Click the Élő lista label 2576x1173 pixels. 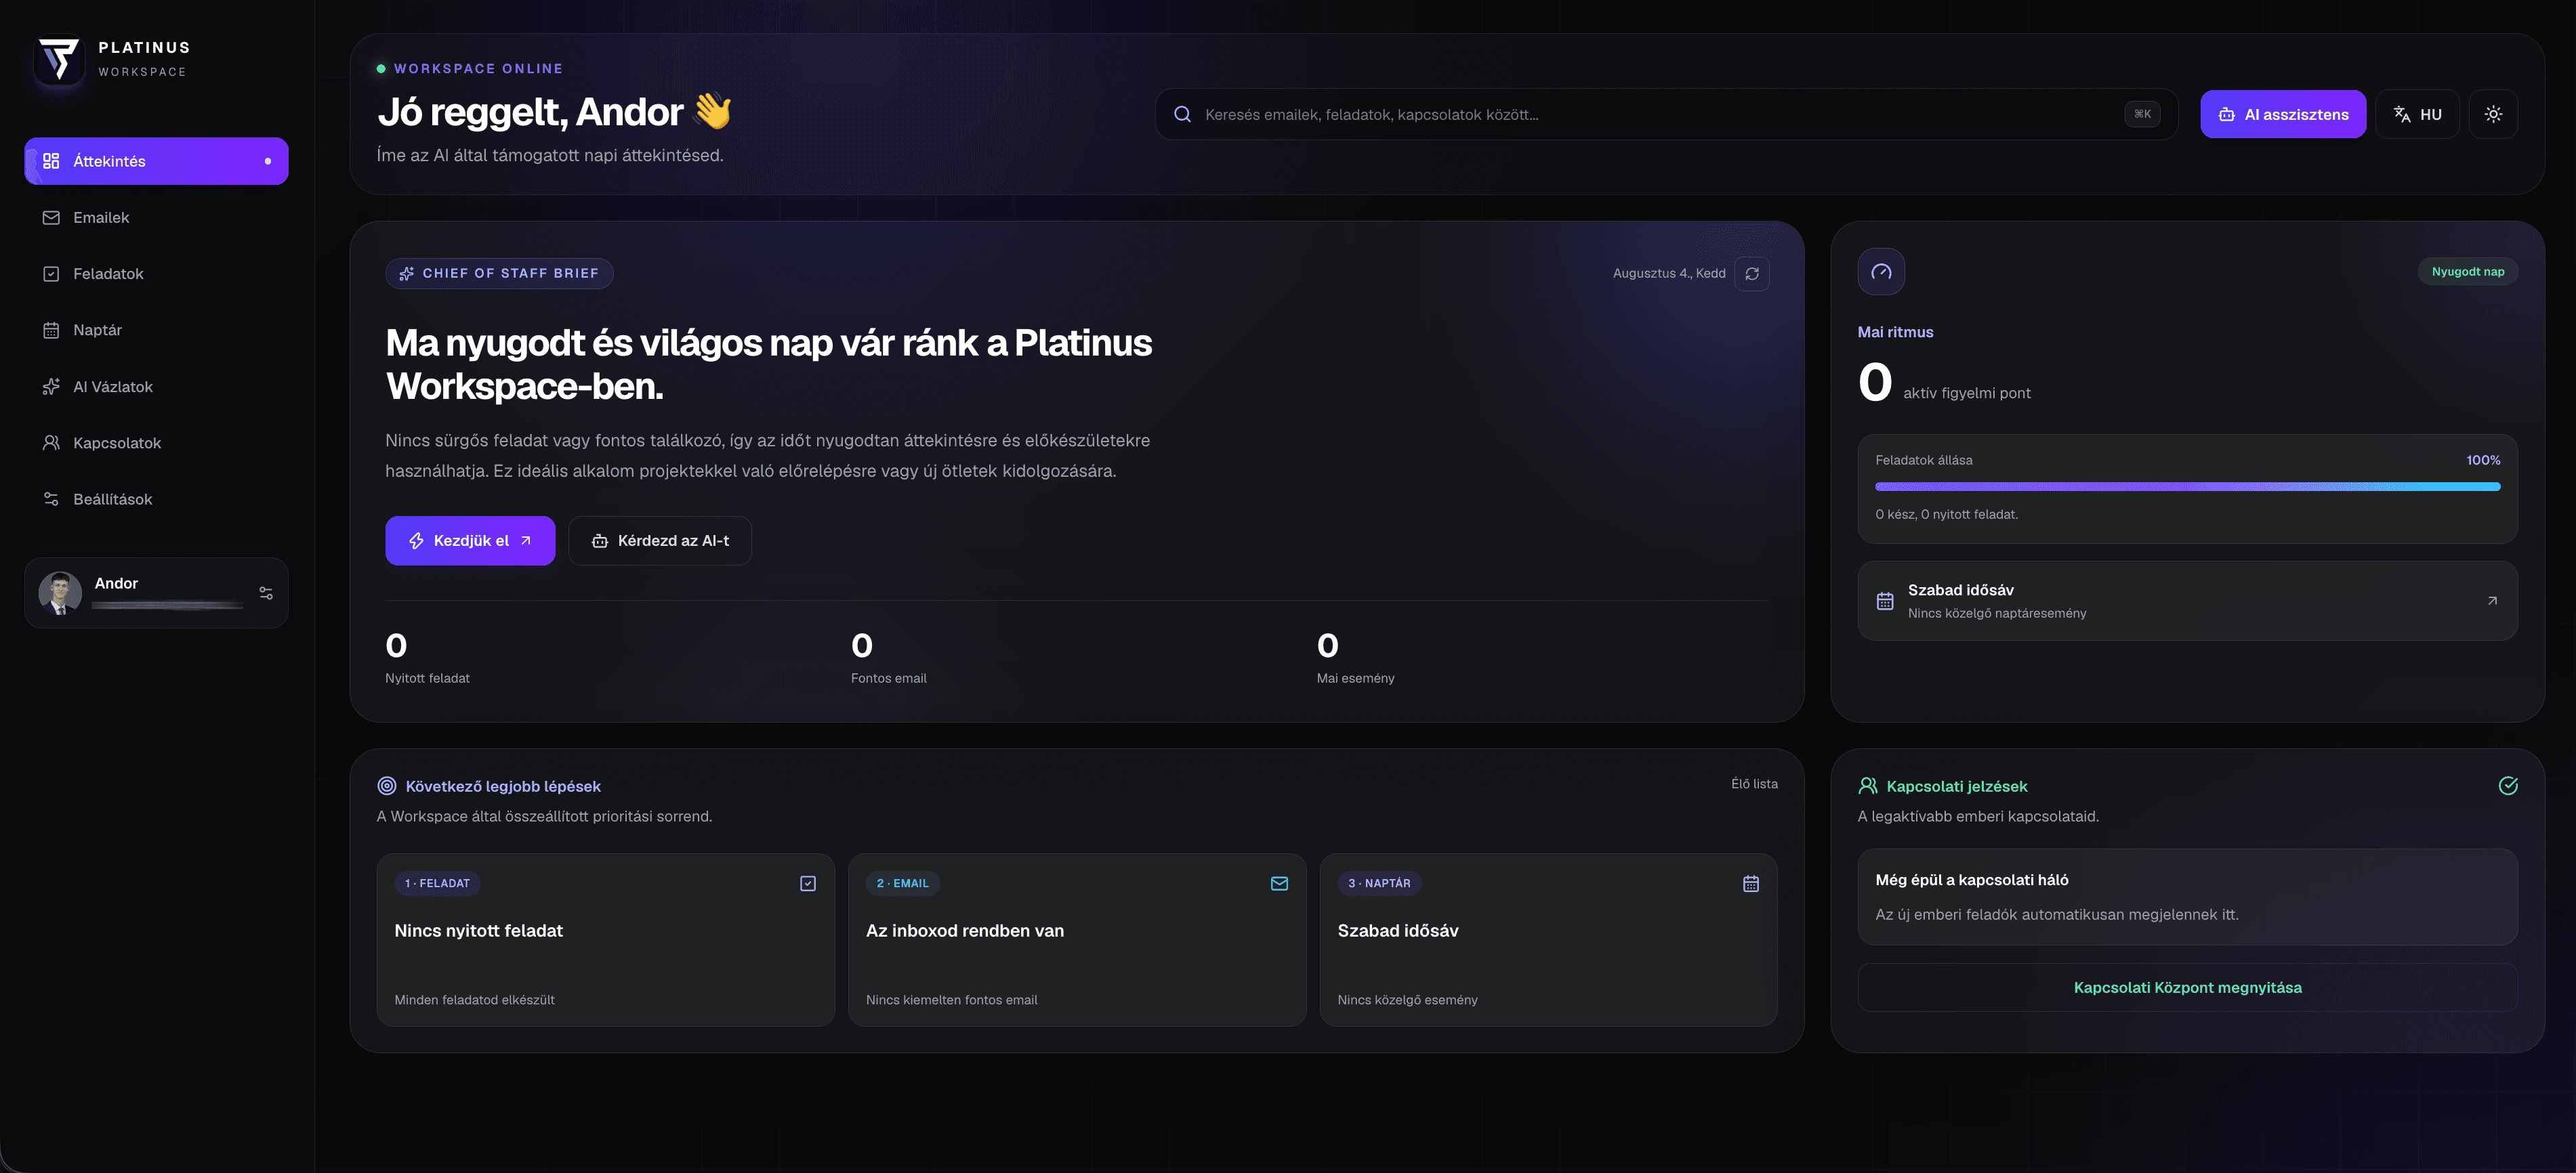click(x=1754, y=784)
